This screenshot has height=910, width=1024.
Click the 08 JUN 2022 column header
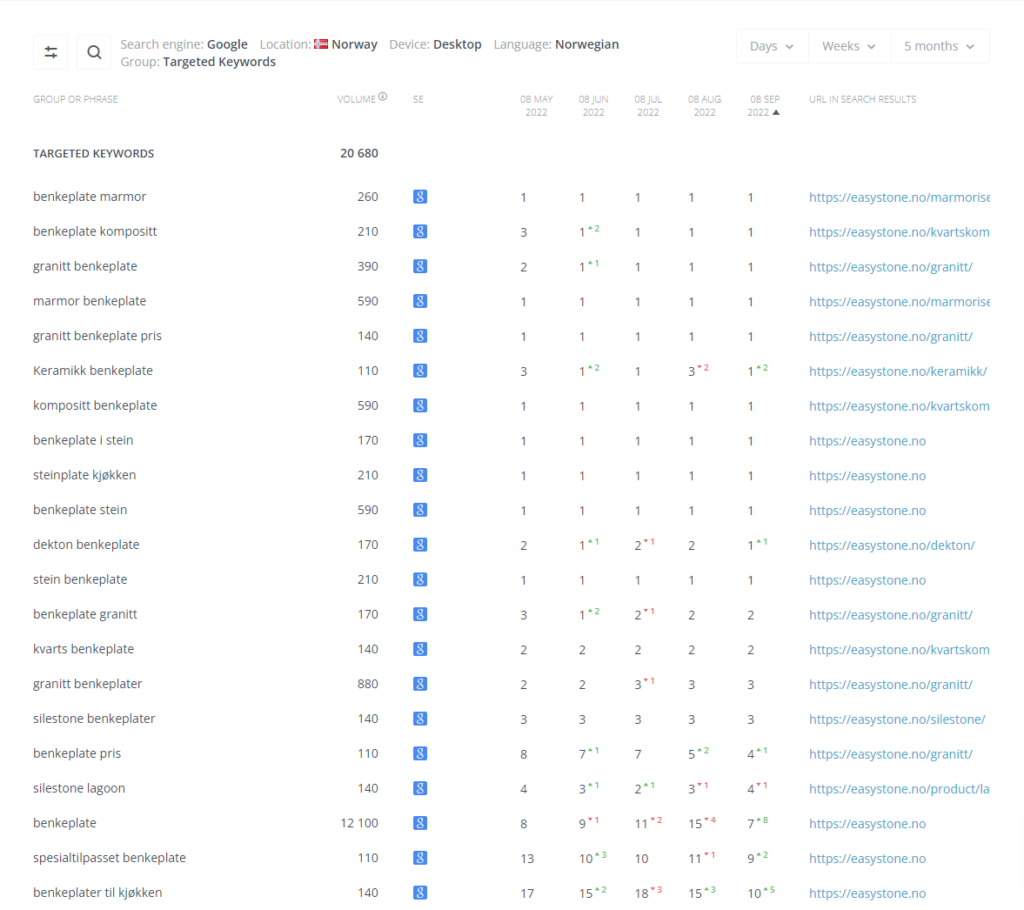point(593,106)
